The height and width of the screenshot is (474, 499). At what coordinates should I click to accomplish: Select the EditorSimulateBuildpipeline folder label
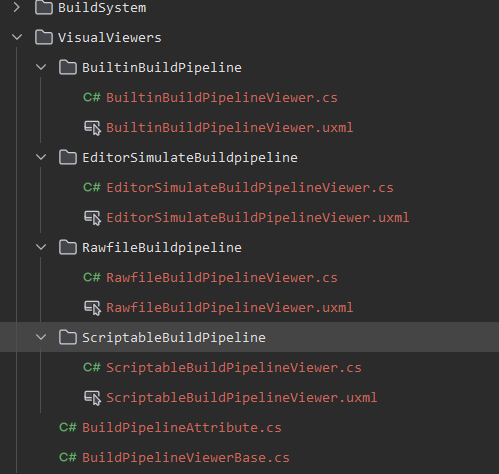pos(190,158)
